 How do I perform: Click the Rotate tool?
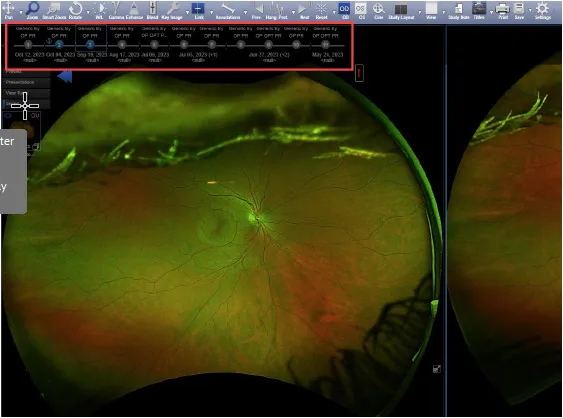click(x=75, y=9)
